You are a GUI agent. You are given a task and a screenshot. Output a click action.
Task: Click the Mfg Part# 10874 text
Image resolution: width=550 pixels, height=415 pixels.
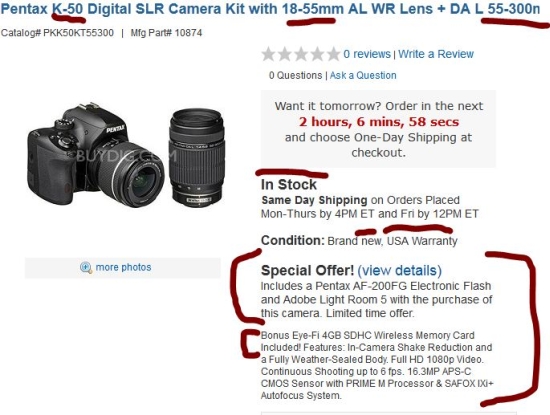pos(166,33)
